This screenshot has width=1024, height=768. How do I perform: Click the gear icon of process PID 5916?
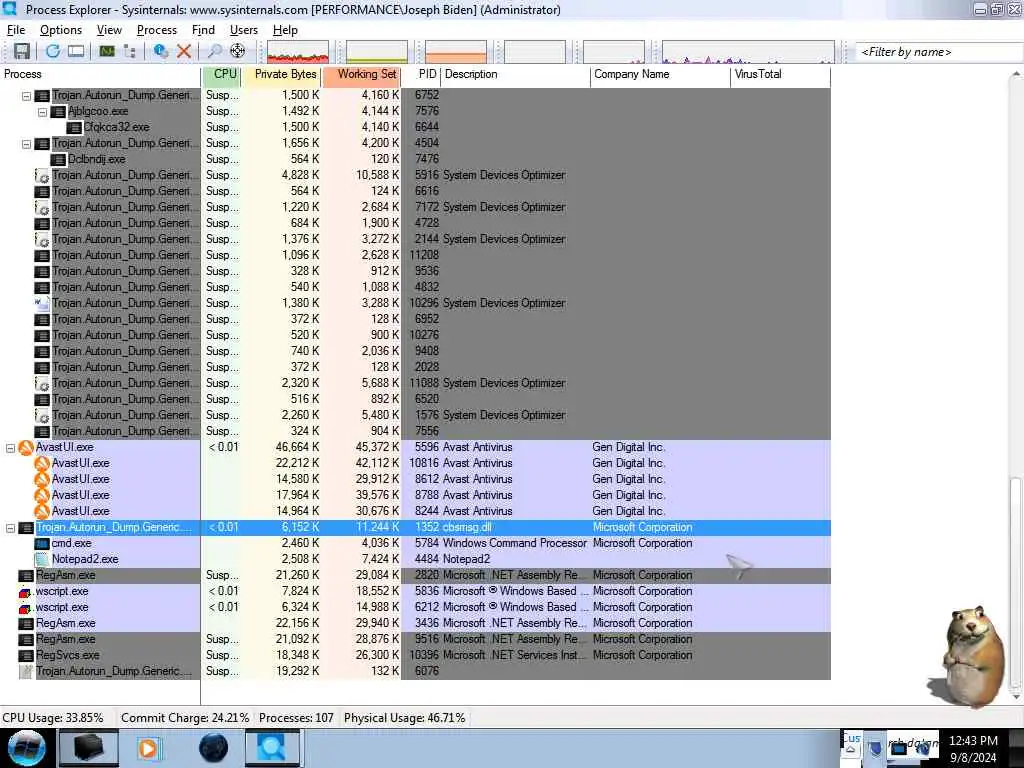point(42,176)
